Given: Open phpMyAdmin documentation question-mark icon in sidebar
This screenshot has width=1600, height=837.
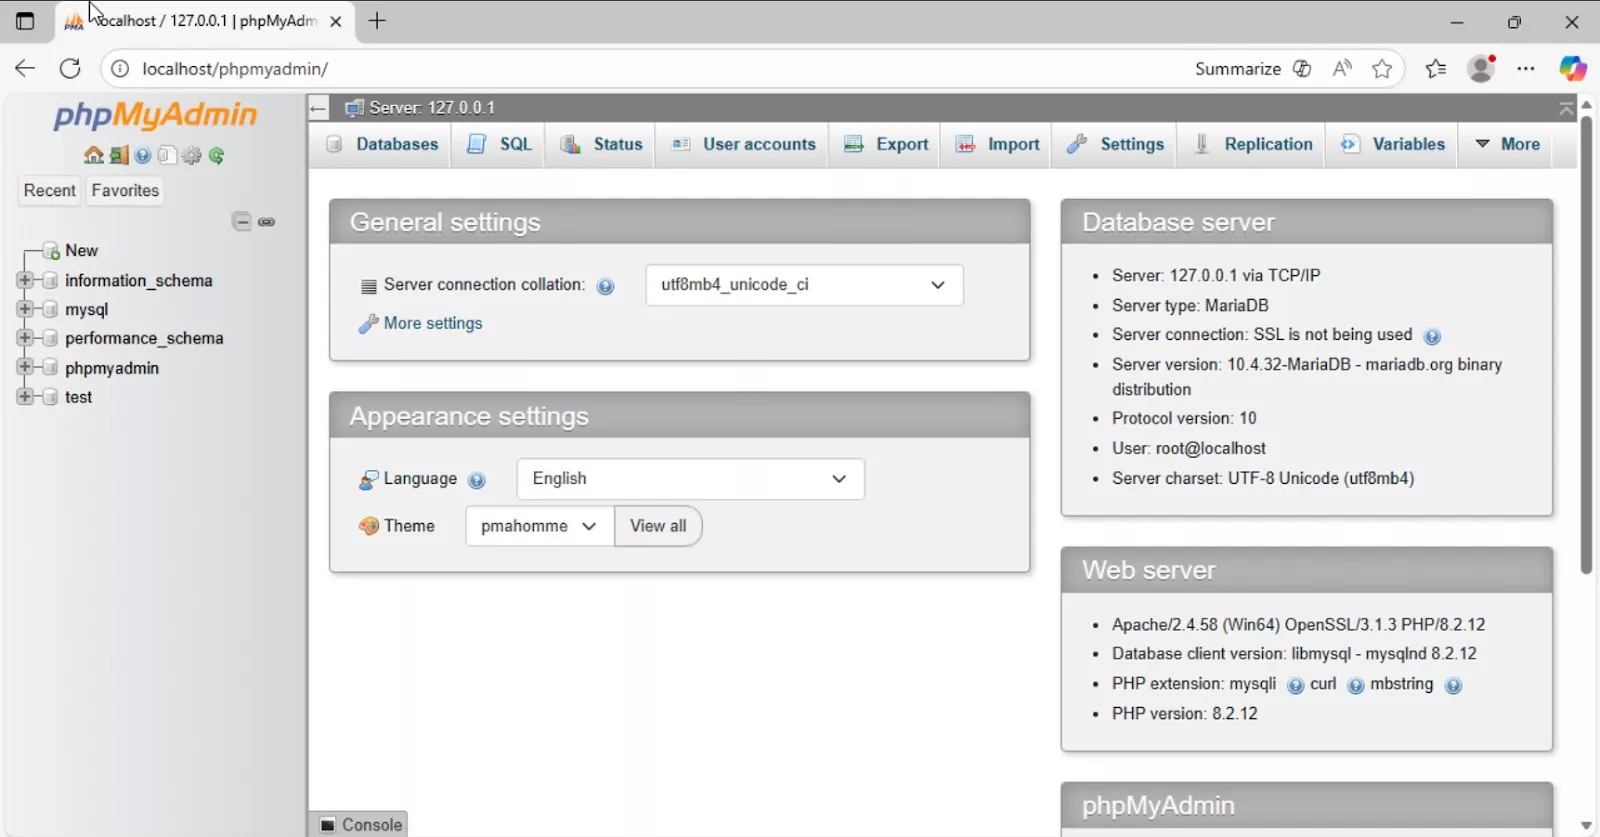Looking at the screenshot, I should [x=143, y=155].
